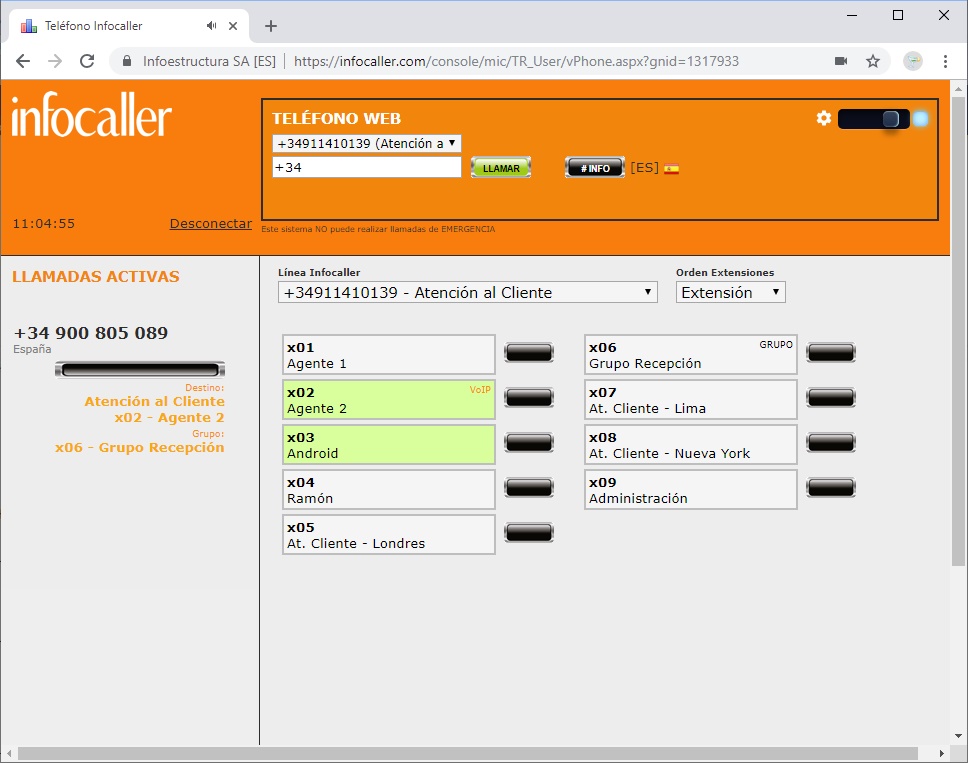View site security lock information
968x763 pixels.
(127, 61)
